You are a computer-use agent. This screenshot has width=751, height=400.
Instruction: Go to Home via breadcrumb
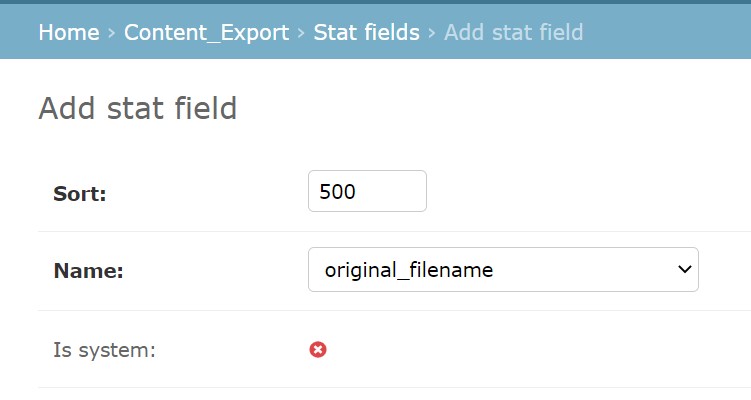point(69,33)
